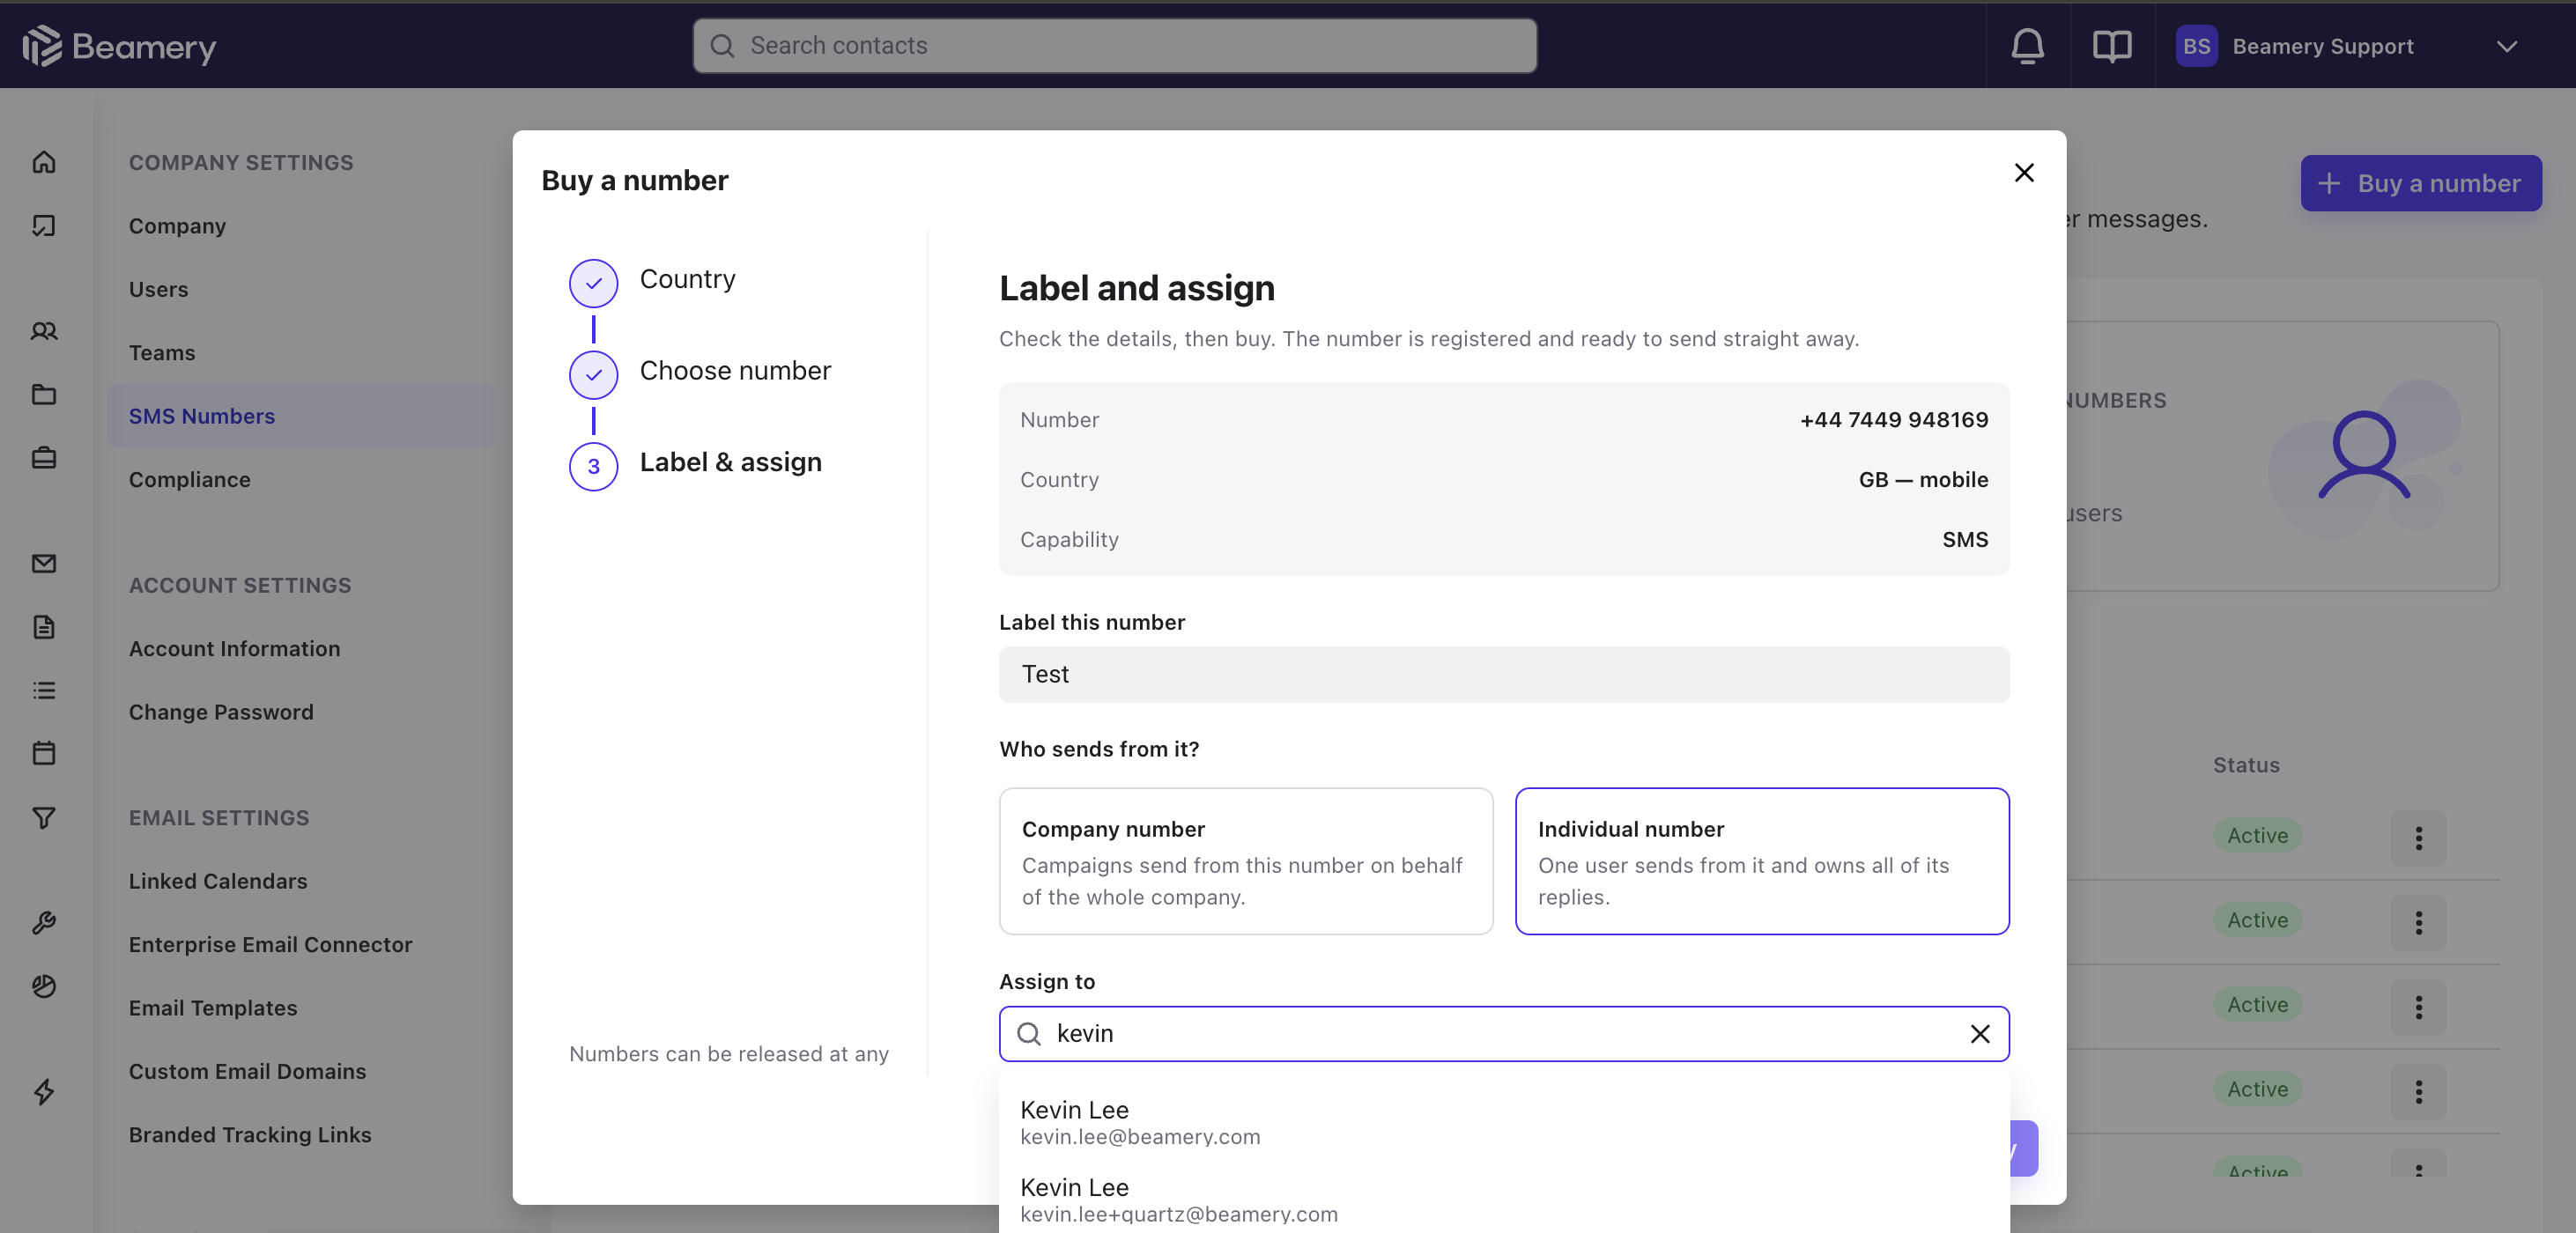
Task: Click the Label this number field
Action: coord(1504,674)
